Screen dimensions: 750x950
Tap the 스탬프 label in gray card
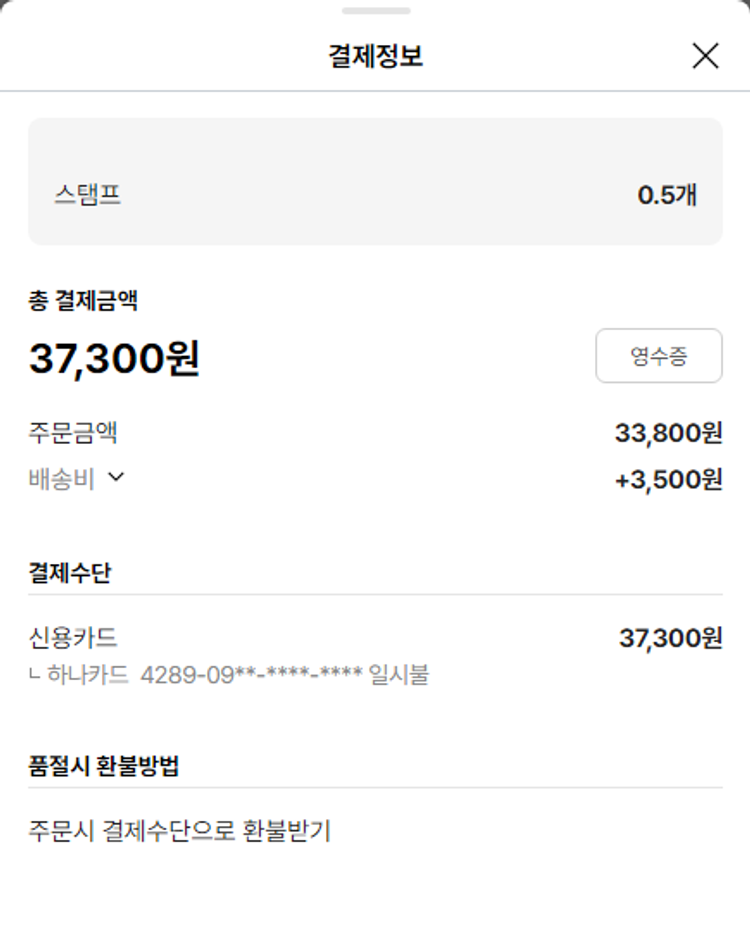point(88,194)
